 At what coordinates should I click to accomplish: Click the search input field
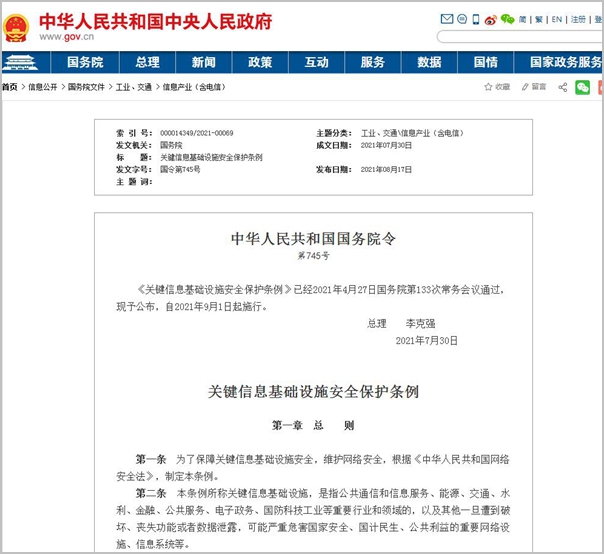[x=520, y=37]
